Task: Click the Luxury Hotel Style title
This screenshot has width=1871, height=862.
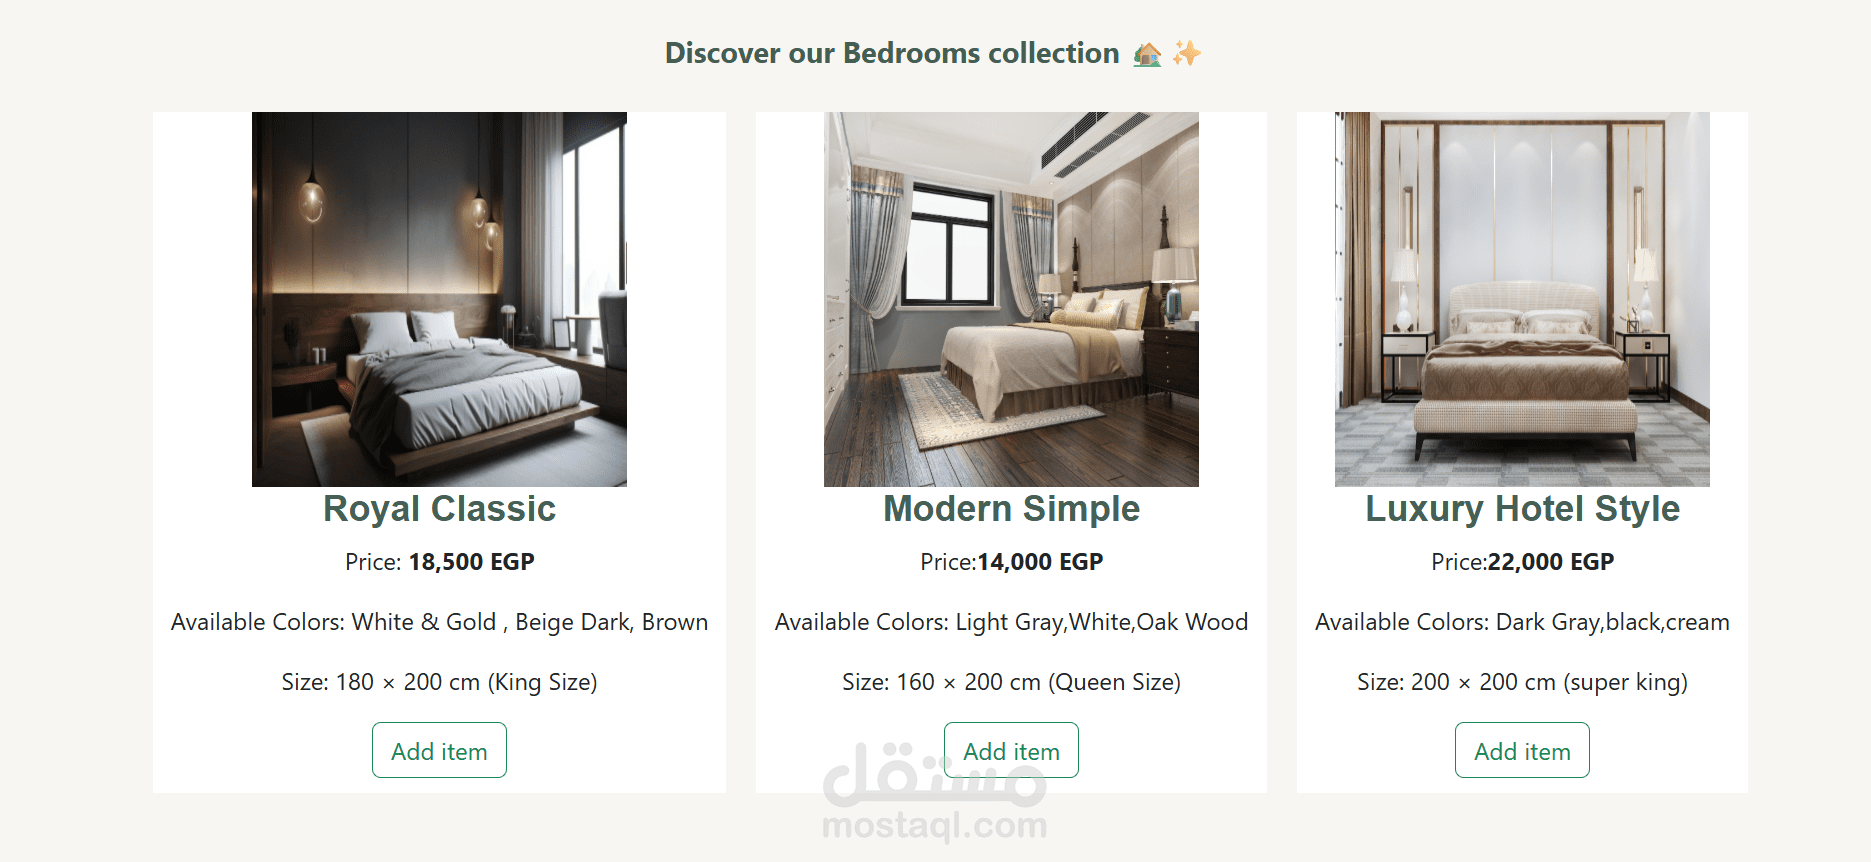Action: 1522,509
